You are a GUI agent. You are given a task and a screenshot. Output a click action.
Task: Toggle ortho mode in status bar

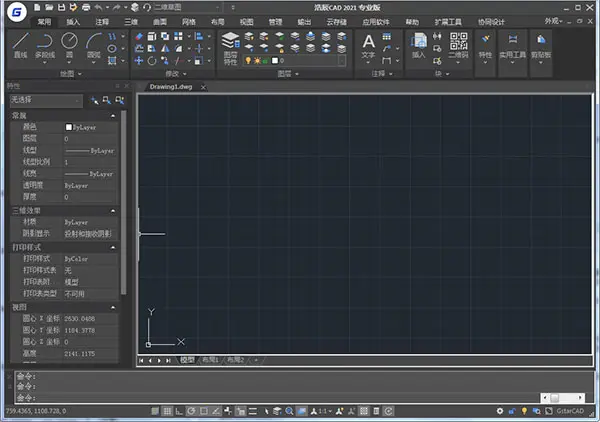[179, 411]
